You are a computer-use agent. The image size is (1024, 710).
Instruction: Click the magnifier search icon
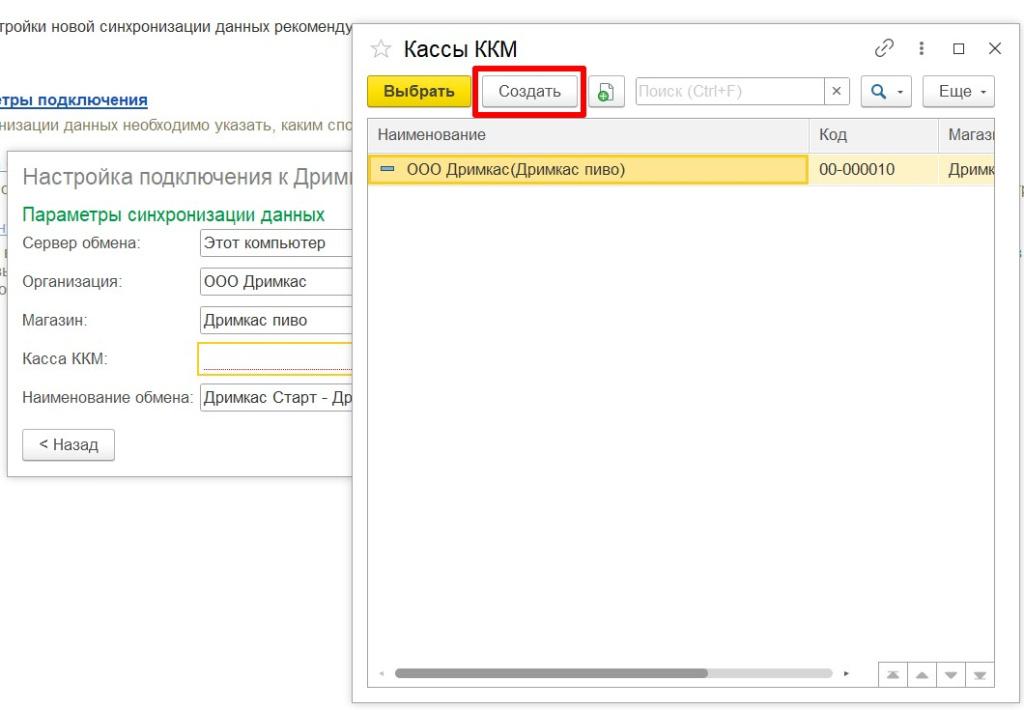tap(878, 91)
